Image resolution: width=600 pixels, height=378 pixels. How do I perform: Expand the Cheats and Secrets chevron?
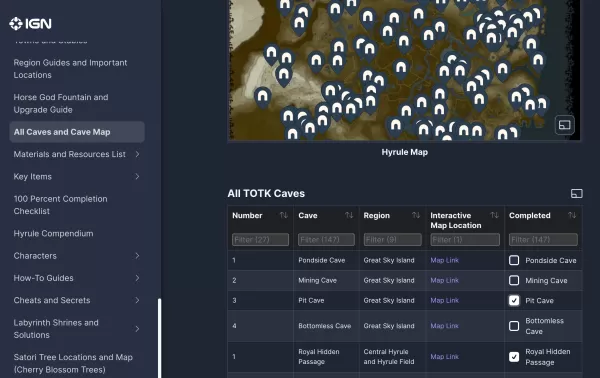tap(137, 300)
